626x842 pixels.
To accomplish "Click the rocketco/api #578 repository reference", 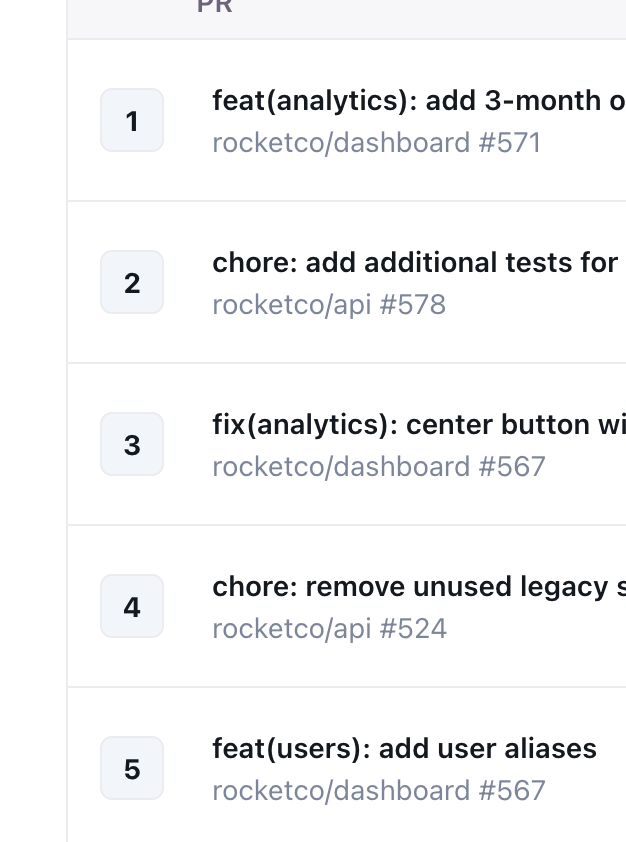I will click(329, 305).
